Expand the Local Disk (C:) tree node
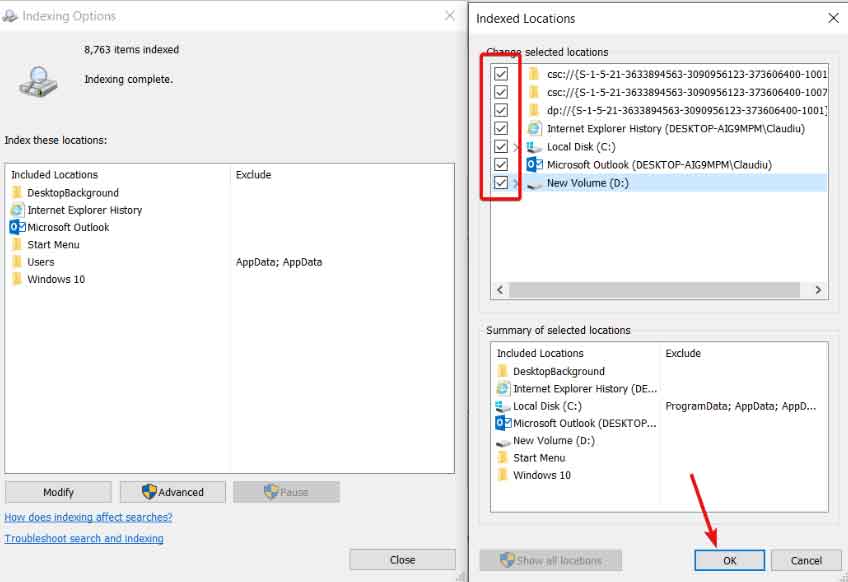This screenshot has height=582, width=848. point(517,147)
